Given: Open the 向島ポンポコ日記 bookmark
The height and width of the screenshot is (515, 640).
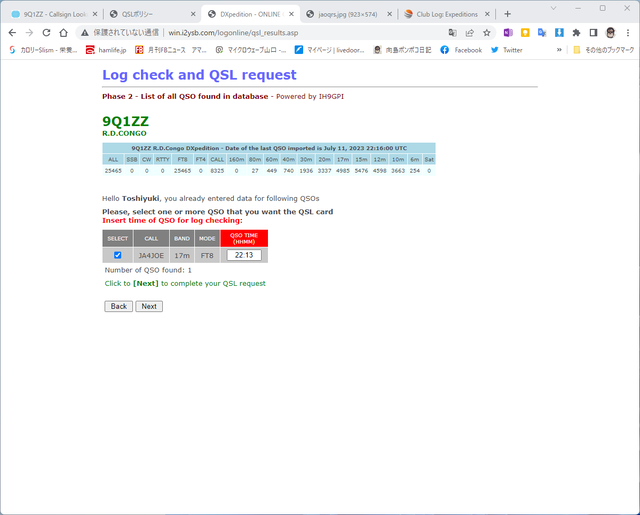Looking at the screenshot, I should pos(402,50).
